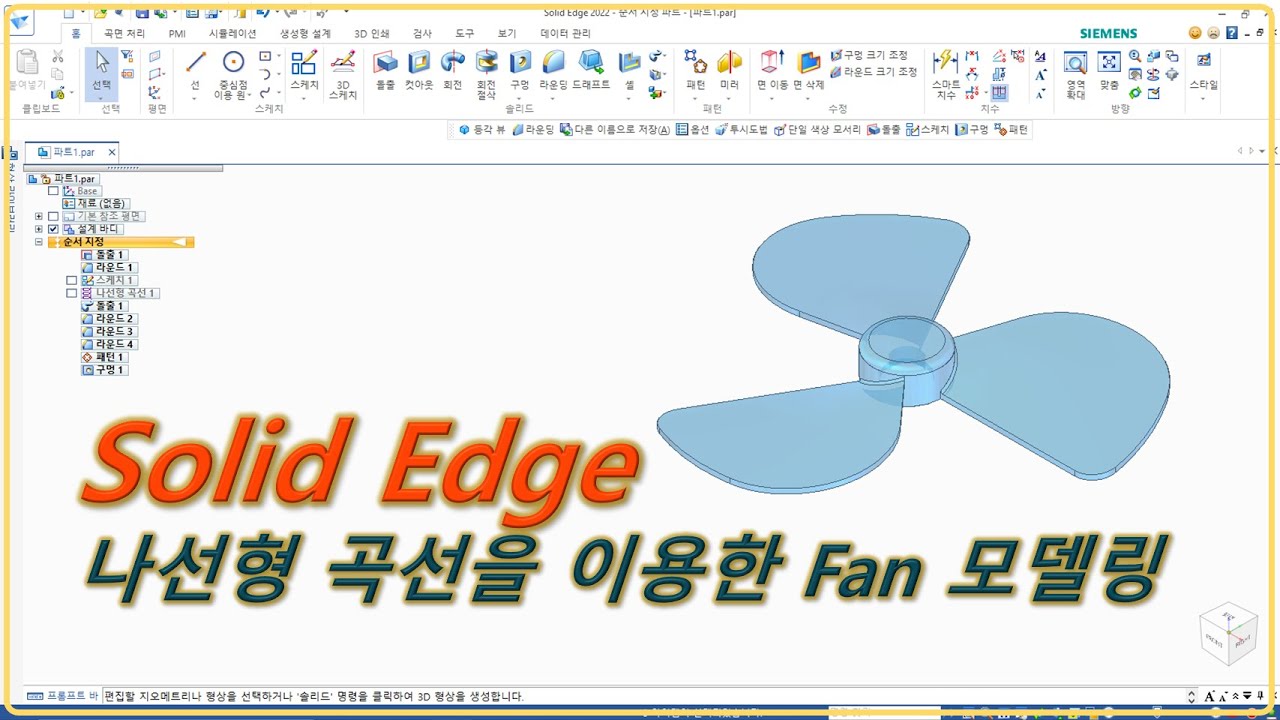The width and height of the screenshot is (1280, 720).
Task: Choose the 드래프트 (Draft) tool
Action: click(x=591, y=70)
